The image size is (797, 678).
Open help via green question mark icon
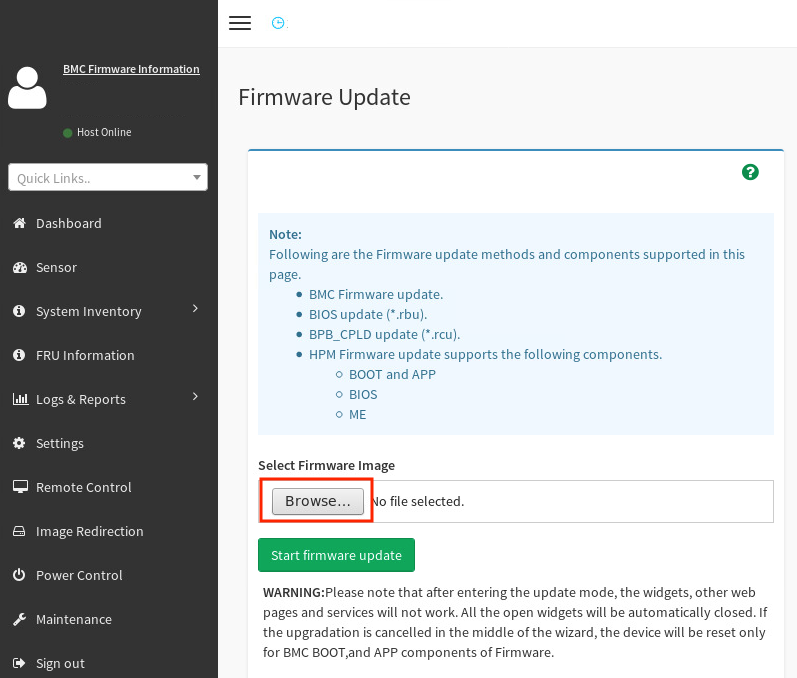click(x=750, y=172)
